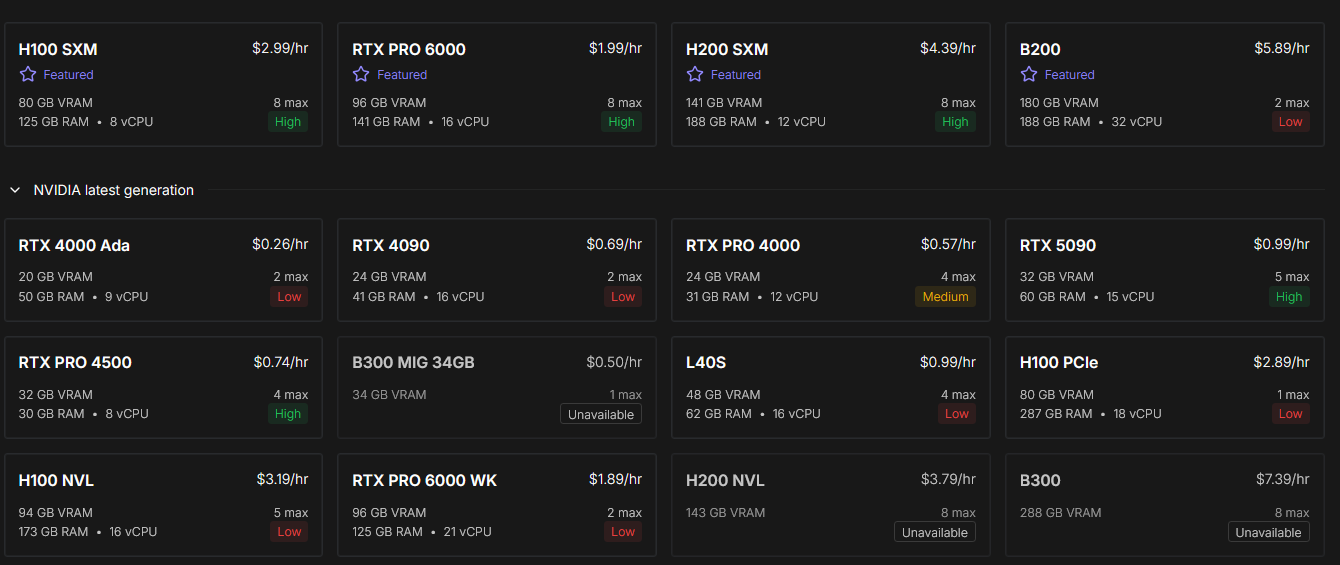
Task: Click the Featured star icon on H200 SXM
Action: (695, 74)
